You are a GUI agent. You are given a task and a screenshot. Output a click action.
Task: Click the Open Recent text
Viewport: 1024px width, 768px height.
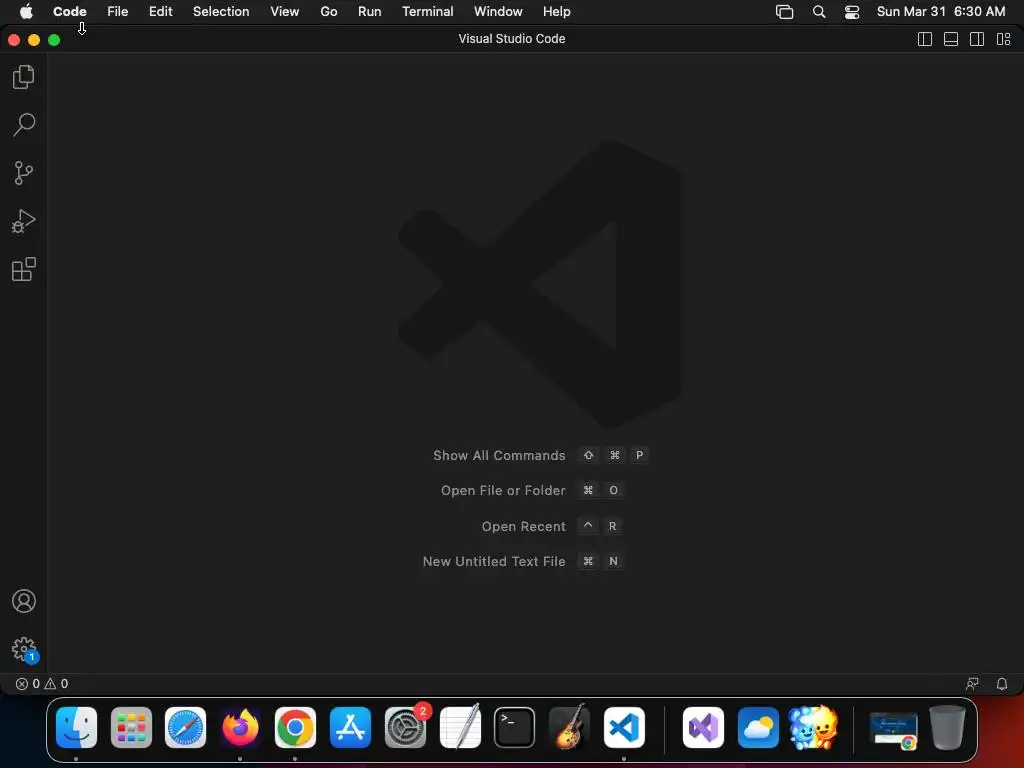click(x=524, y=526)
